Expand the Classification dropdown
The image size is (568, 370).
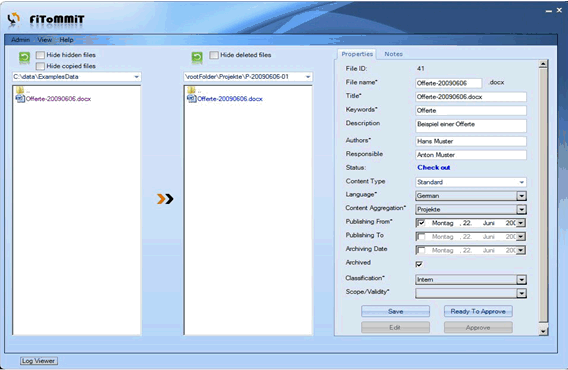pyautogui.click(x=521, y=280)
